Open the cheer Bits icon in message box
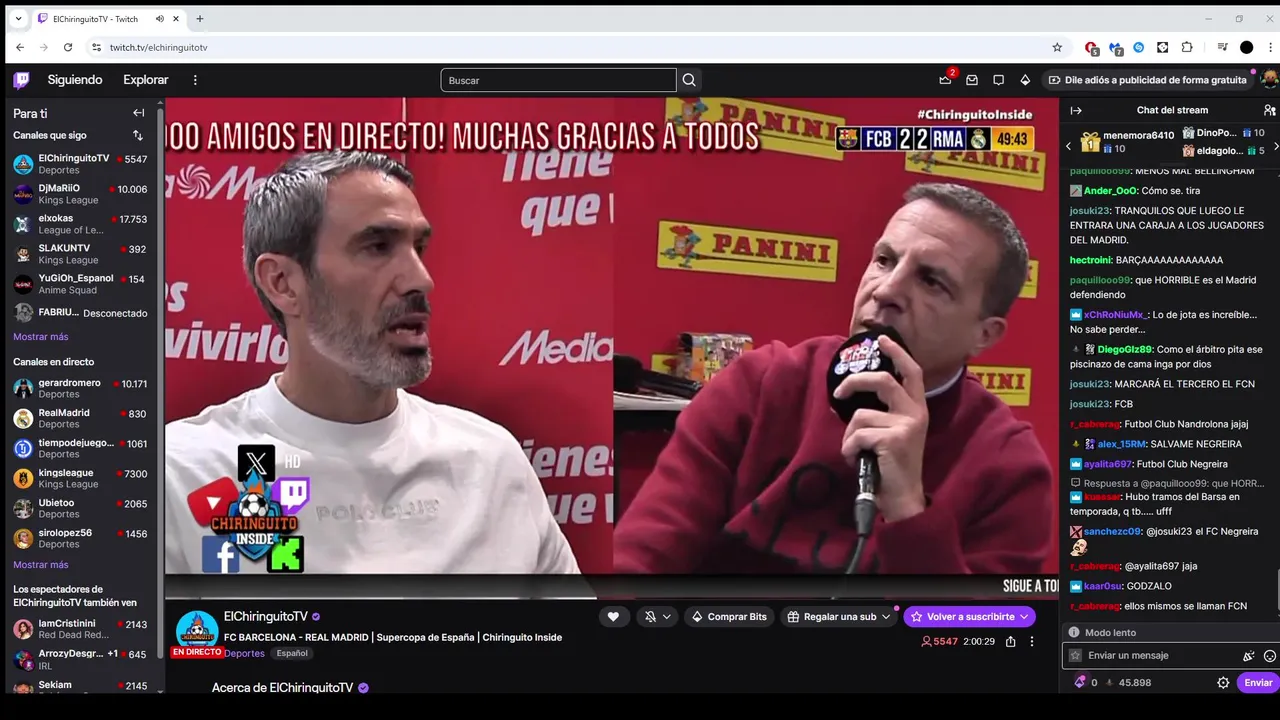 pos(1248,656)
